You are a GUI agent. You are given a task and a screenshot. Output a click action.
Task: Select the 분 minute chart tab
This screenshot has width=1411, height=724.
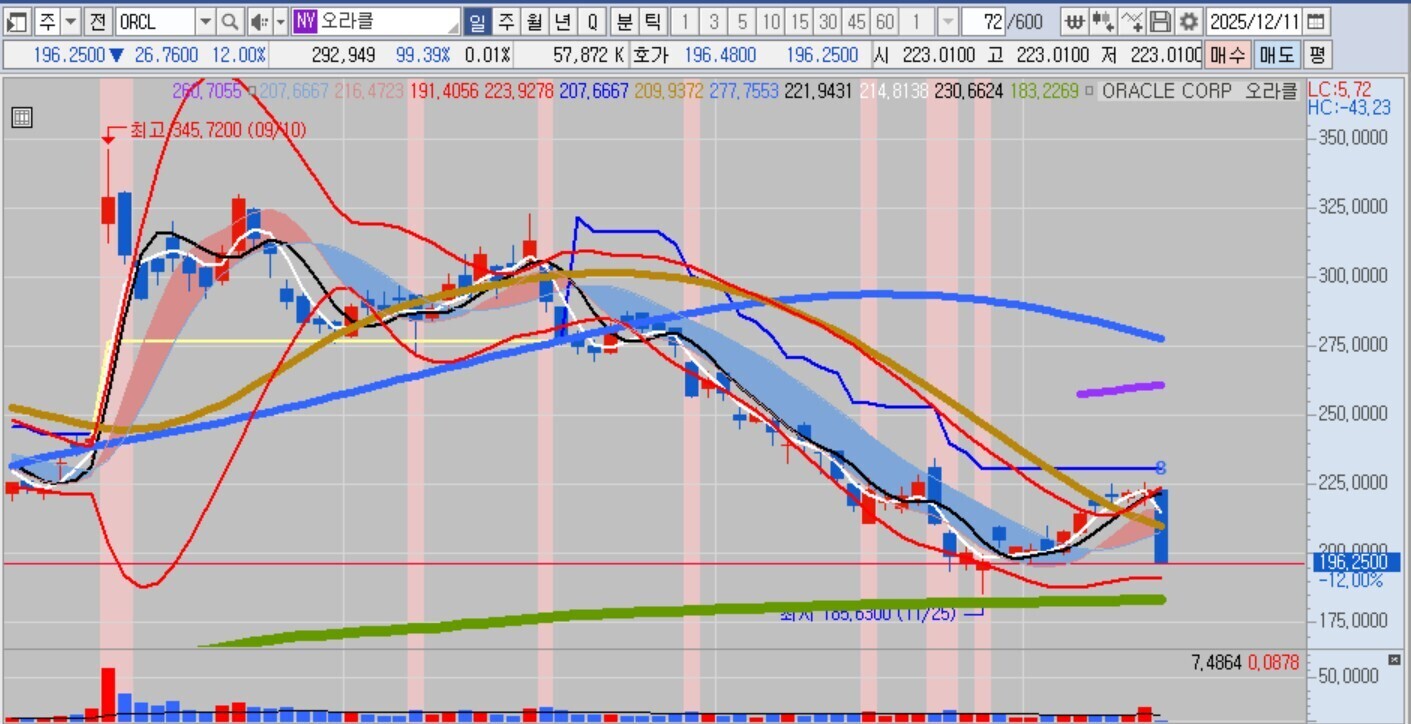coord(625,21)
